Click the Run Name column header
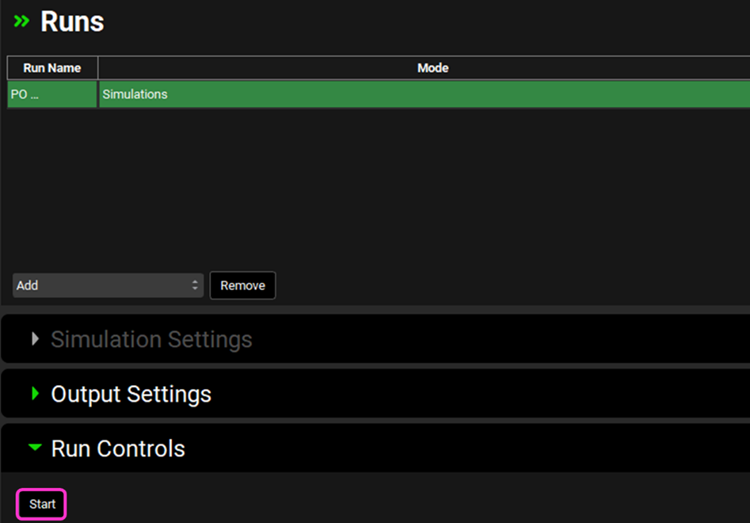 (x=52, y=68)
